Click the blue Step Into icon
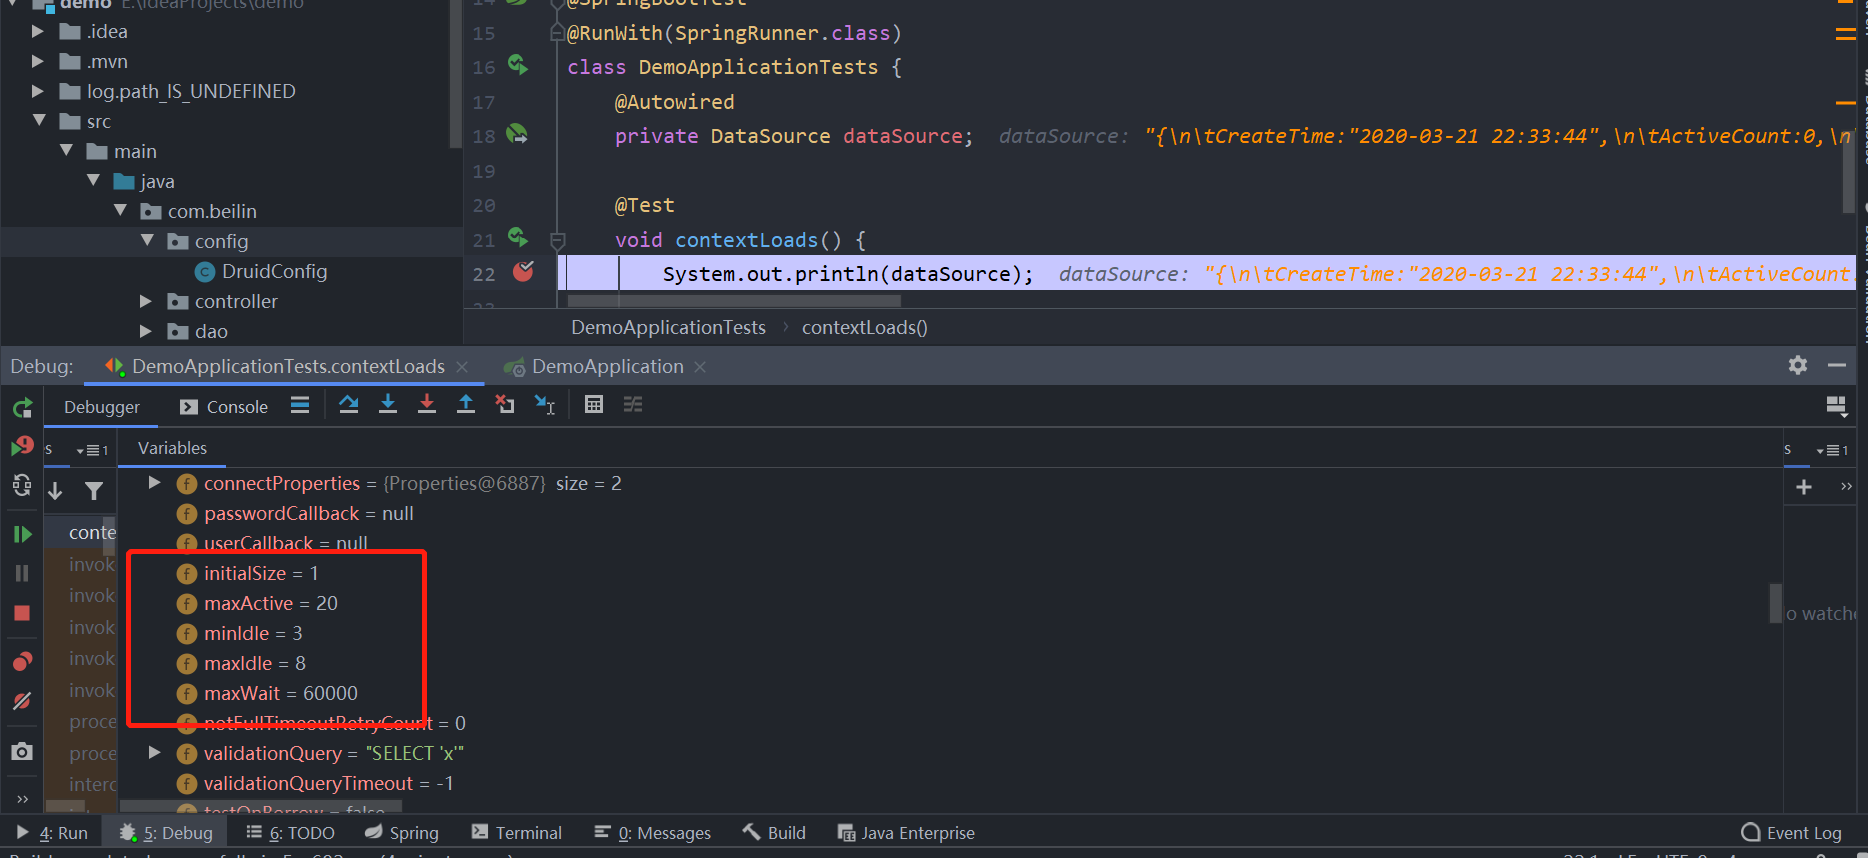1868x858 pixels. tap(388, 405)
